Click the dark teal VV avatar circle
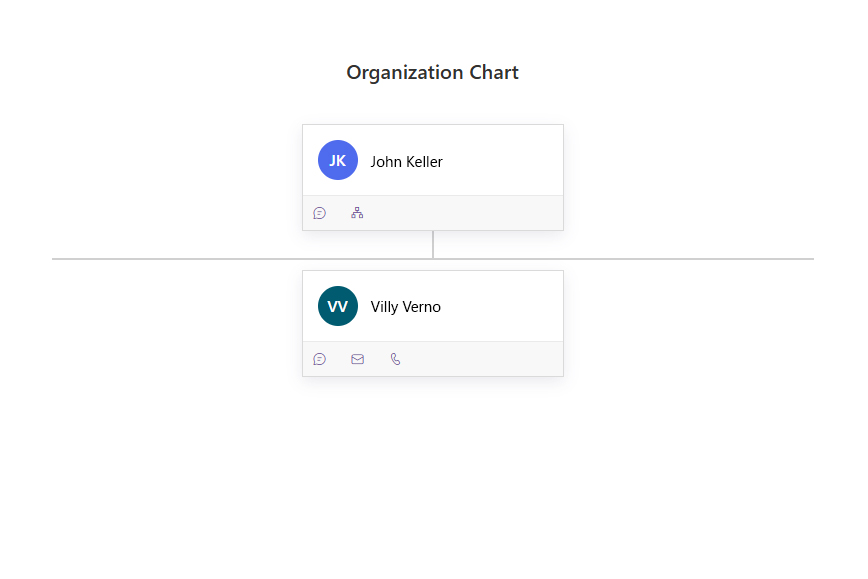Viewport: 868px width, 579px height. 338,306
